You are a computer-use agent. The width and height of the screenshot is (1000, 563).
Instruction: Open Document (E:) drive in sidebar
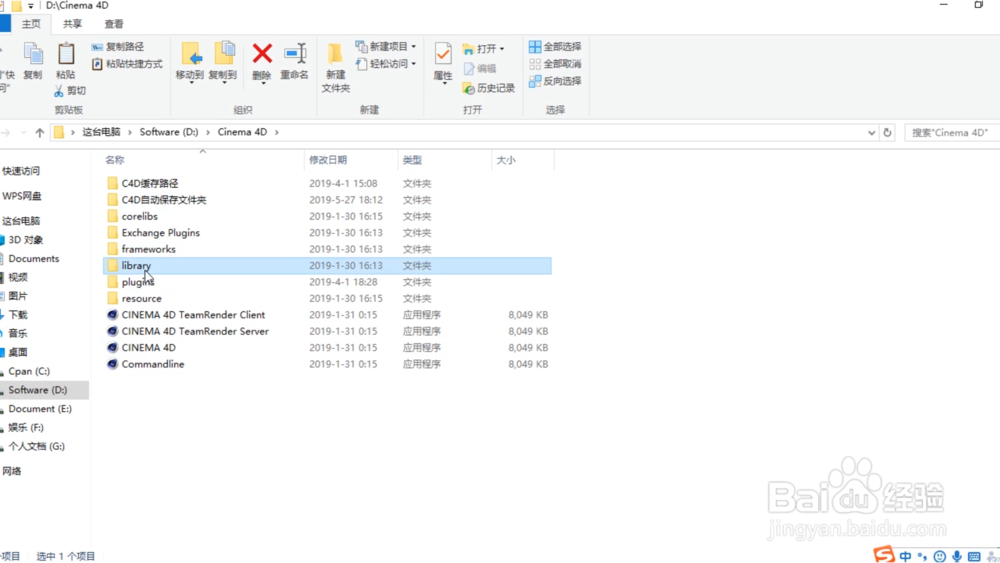pyautogui.click(x=40, y=409)
